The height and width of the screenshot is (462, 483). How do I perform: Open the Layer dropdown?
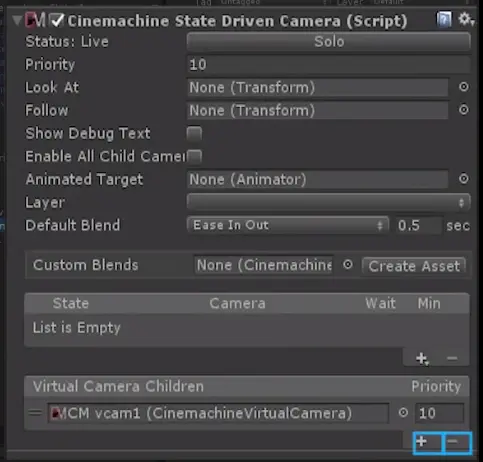coord(329,202)
